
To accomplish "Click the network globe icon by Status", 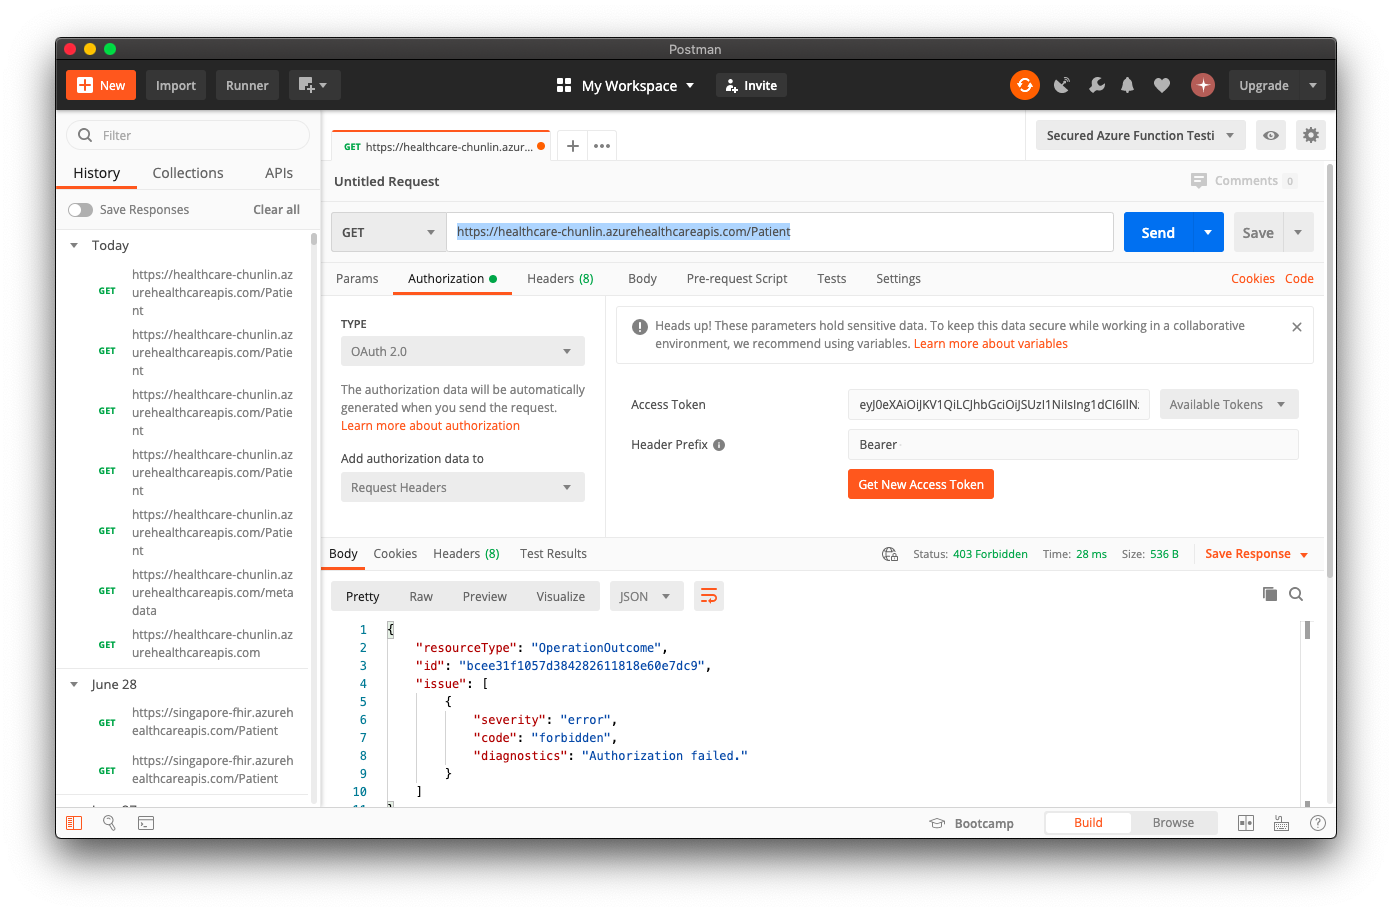I will (889, 554).
